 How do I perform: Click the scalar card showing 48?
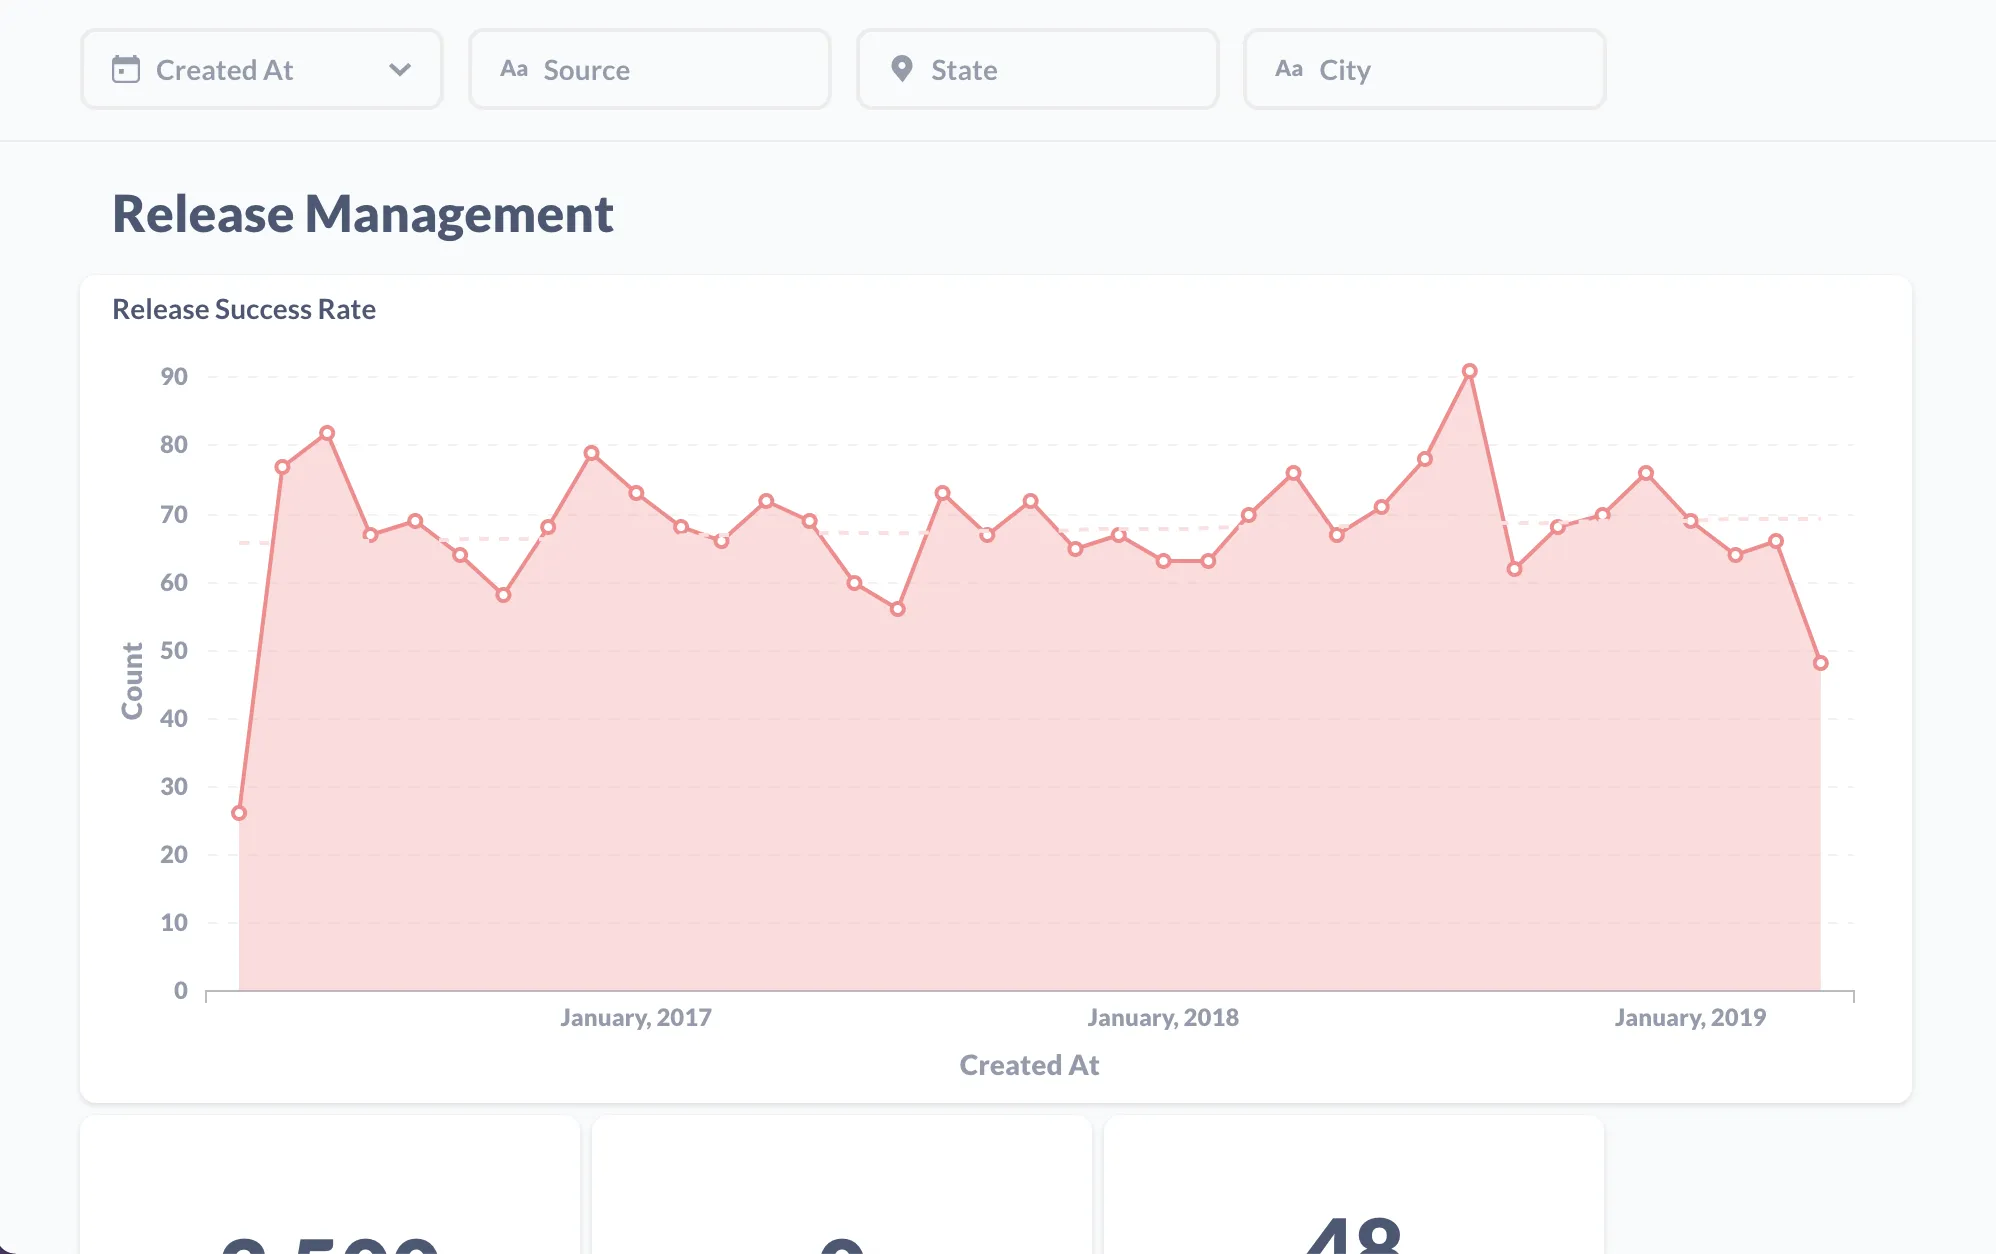(x=1354, y=1185)
